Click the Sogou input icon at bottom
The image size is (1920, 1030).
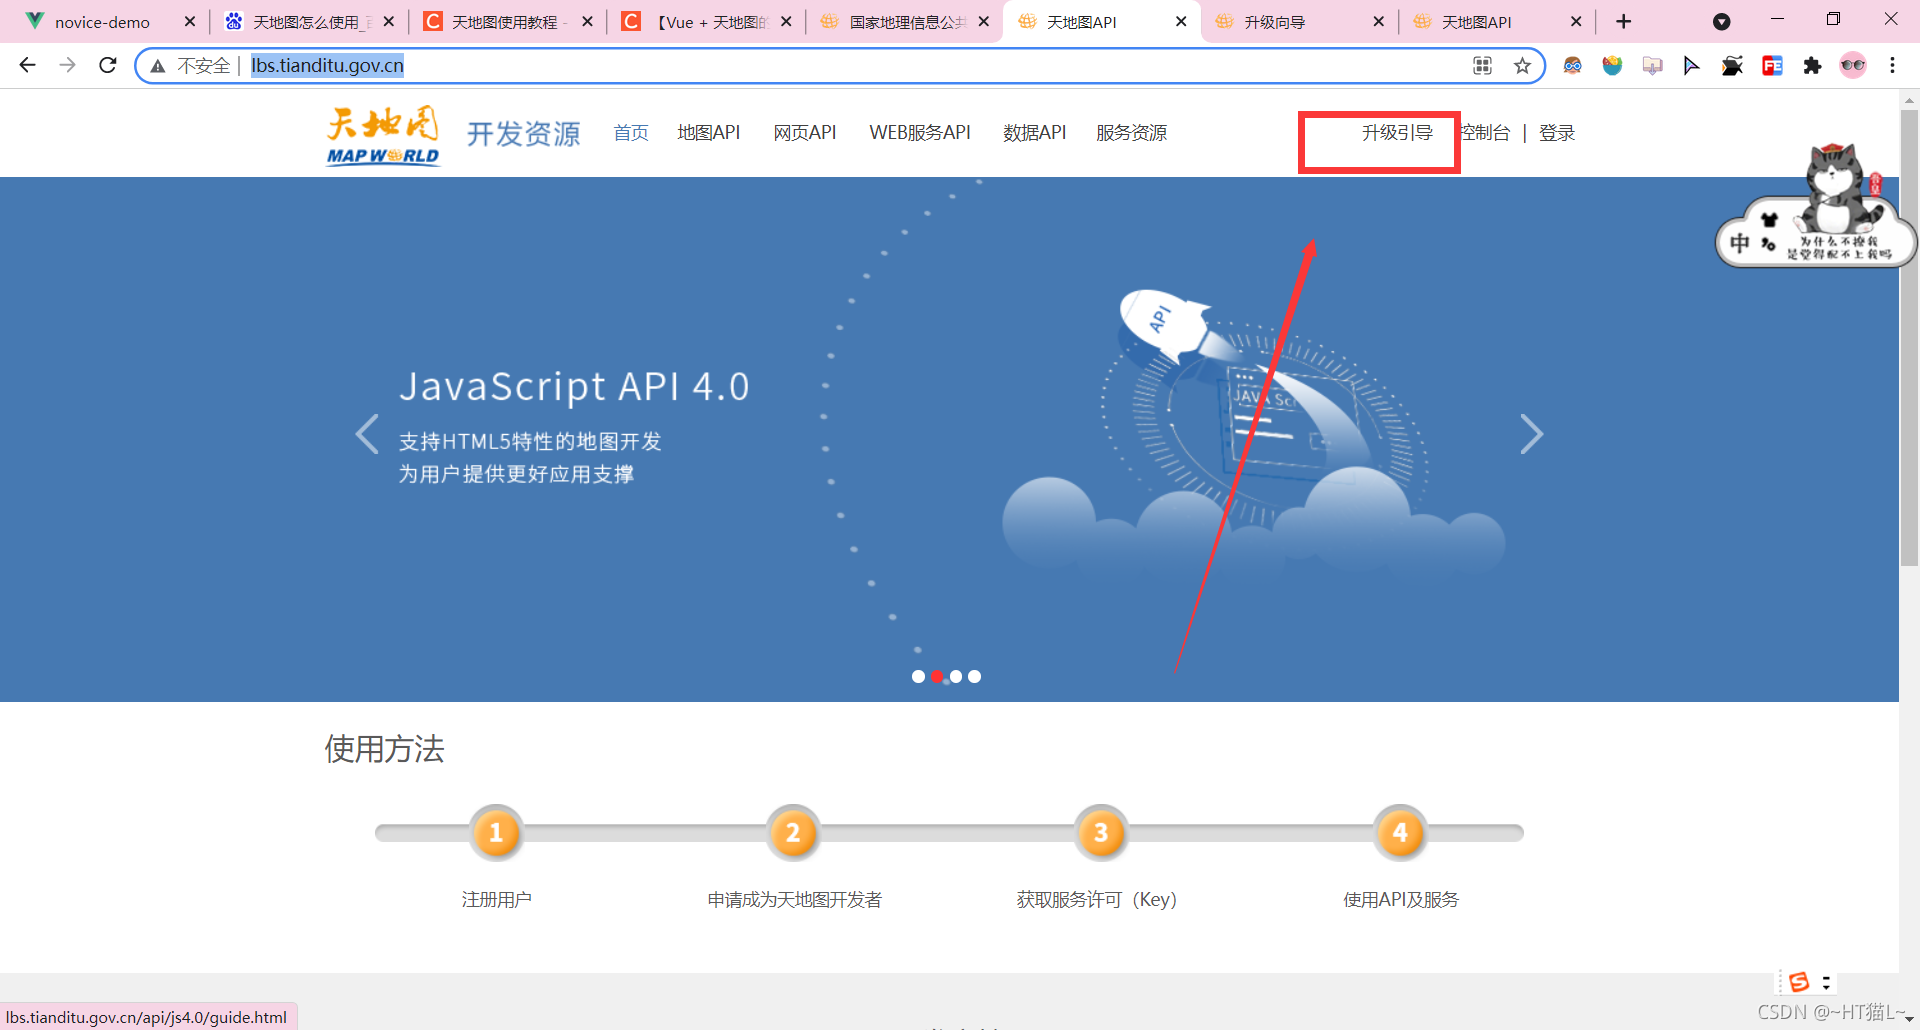click(x=1799, y=982)
